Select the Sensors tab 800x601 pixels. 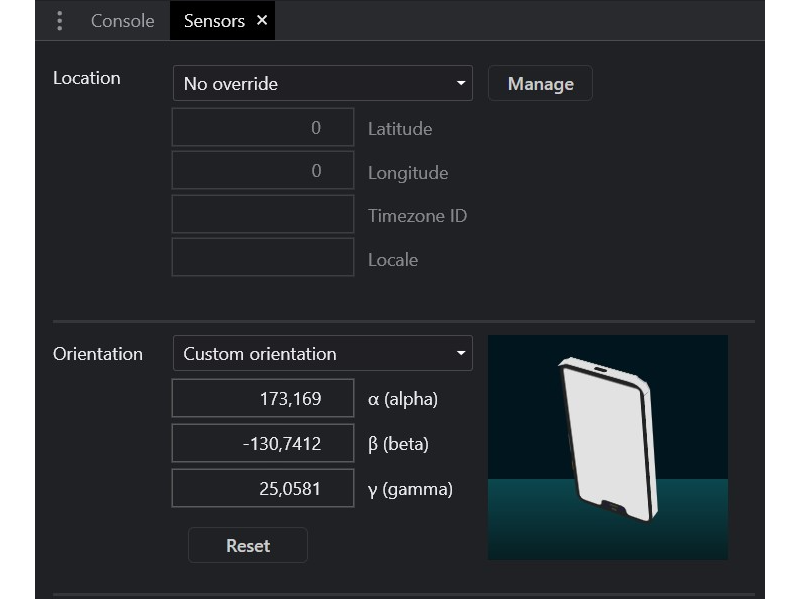[213, 19]
